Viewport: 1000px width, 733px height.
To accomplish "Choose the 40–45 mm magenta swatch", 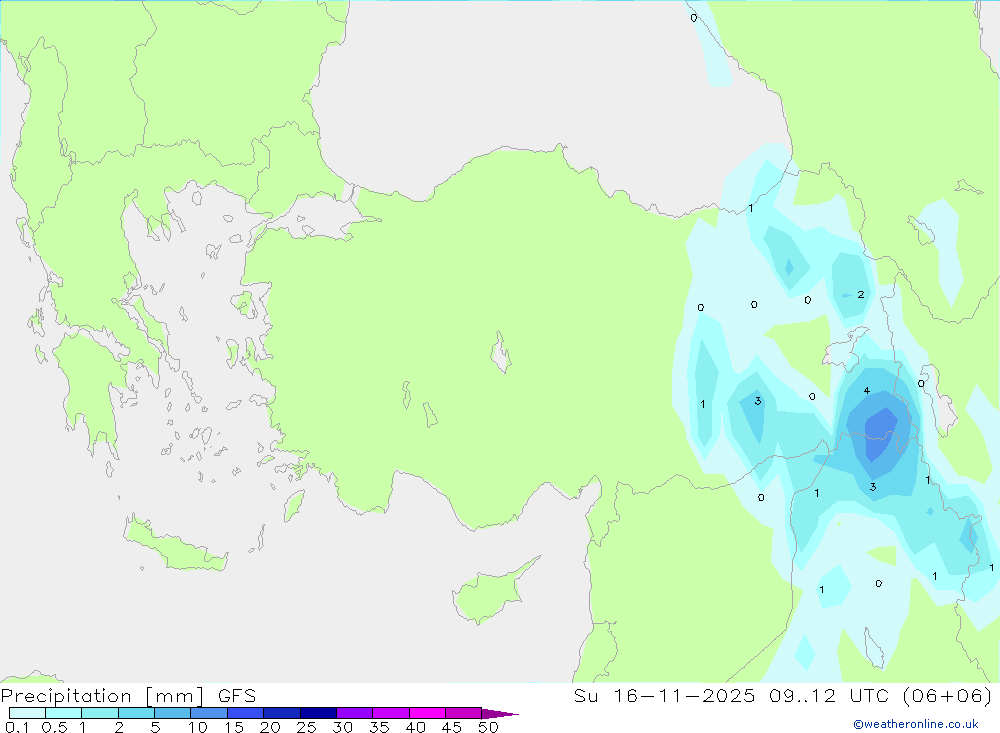I will click(x=427, y=713).
